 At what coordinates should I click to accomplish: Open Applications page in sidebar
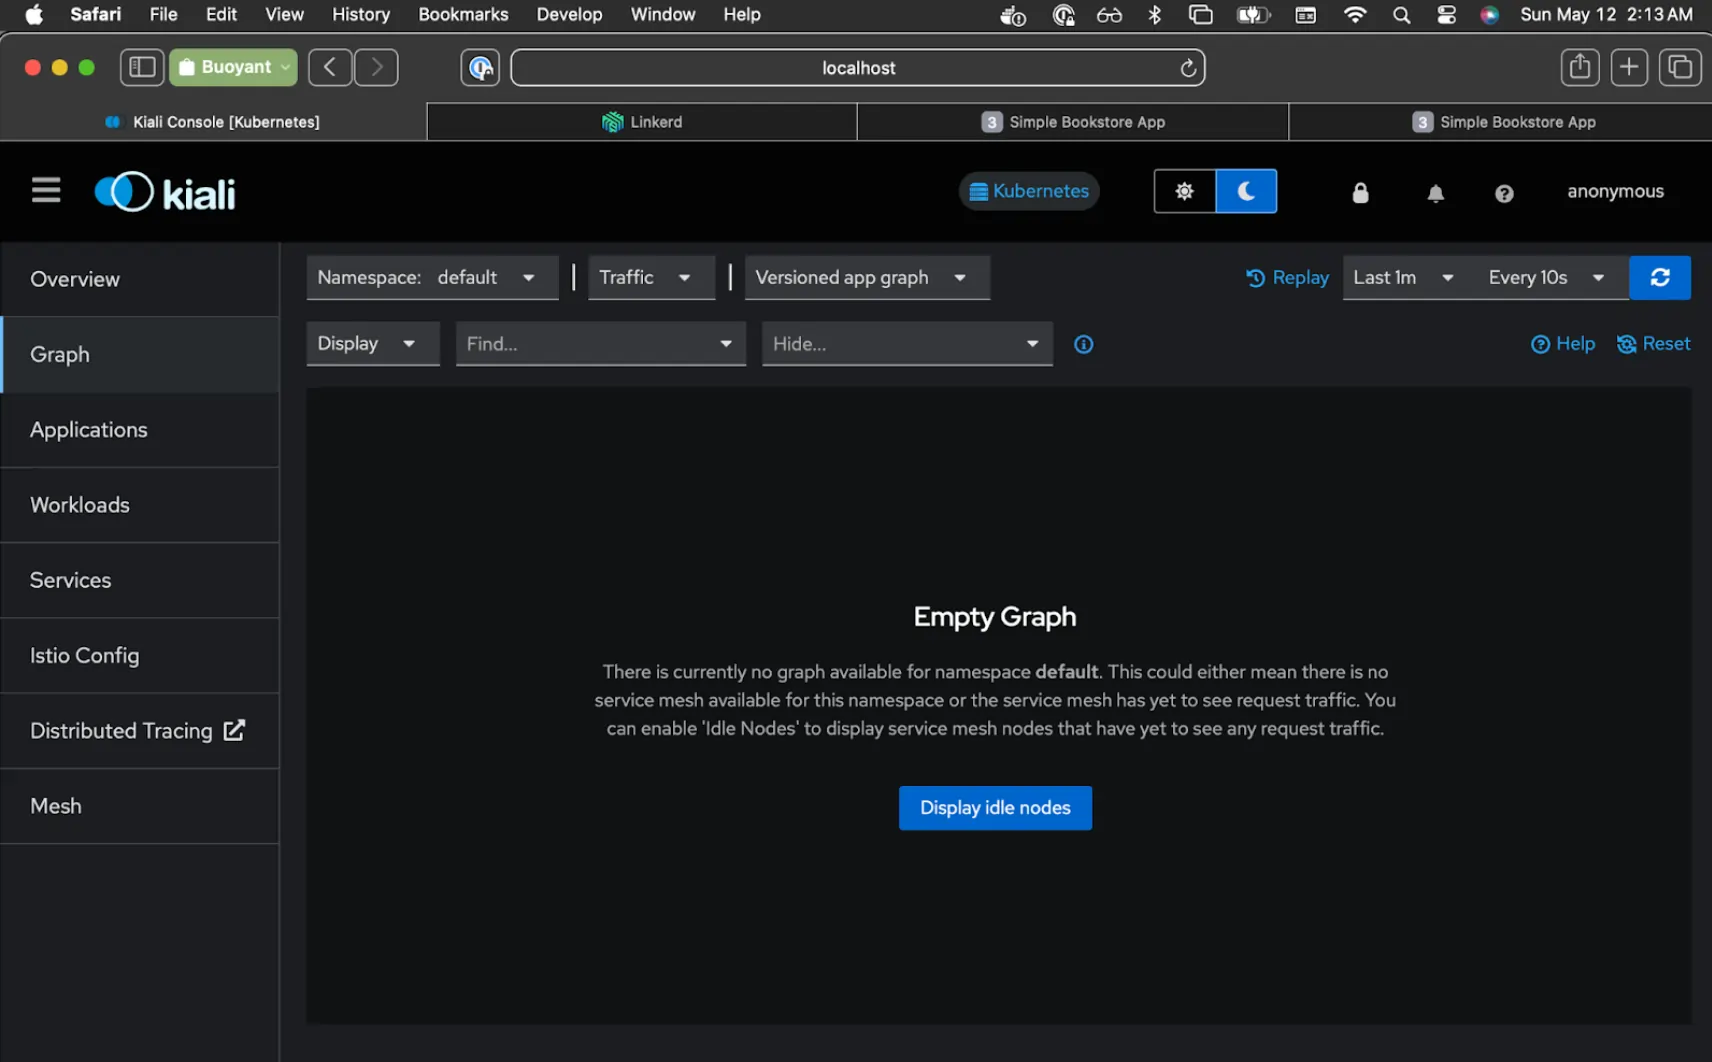click(x=140, y=430)
